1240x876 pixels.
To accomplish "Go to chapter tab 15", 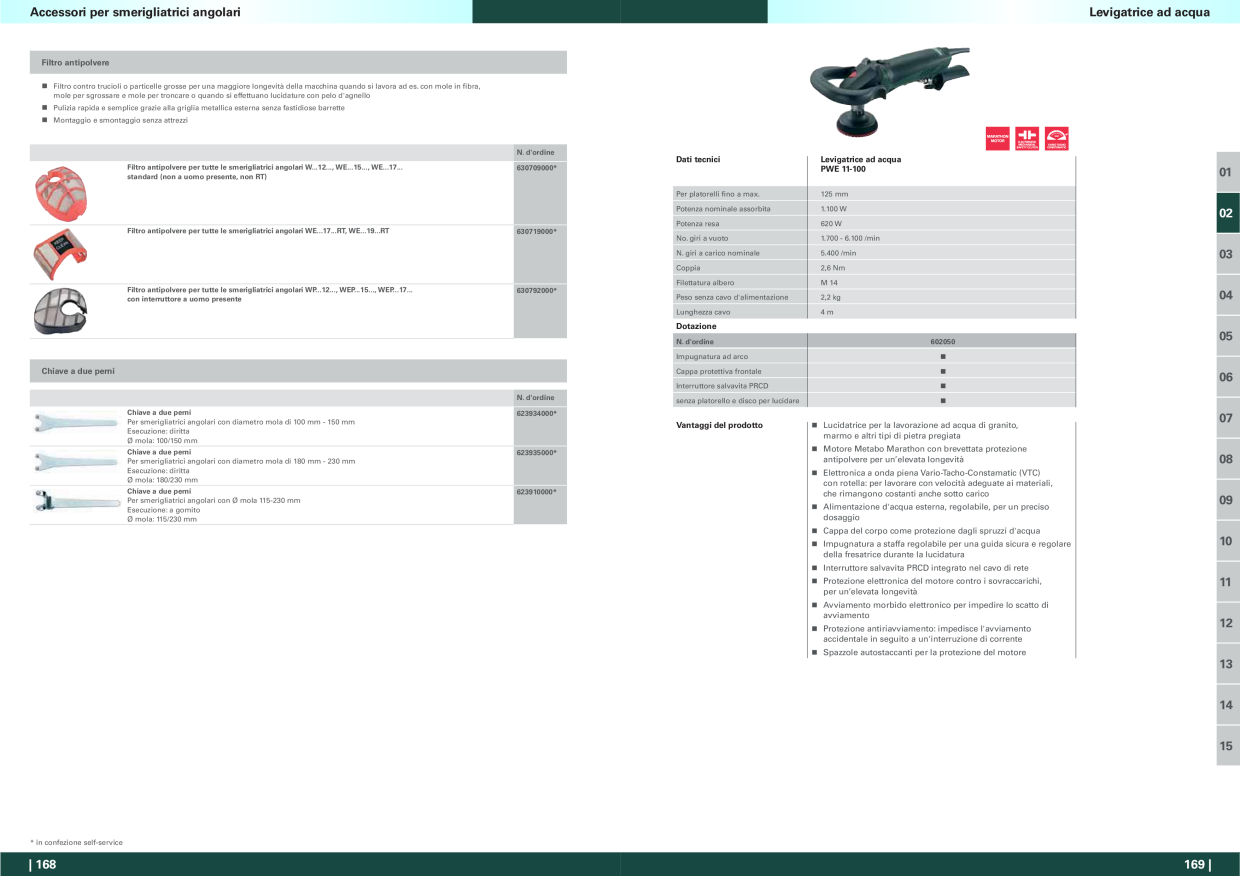I will (x=1227, y=746).
